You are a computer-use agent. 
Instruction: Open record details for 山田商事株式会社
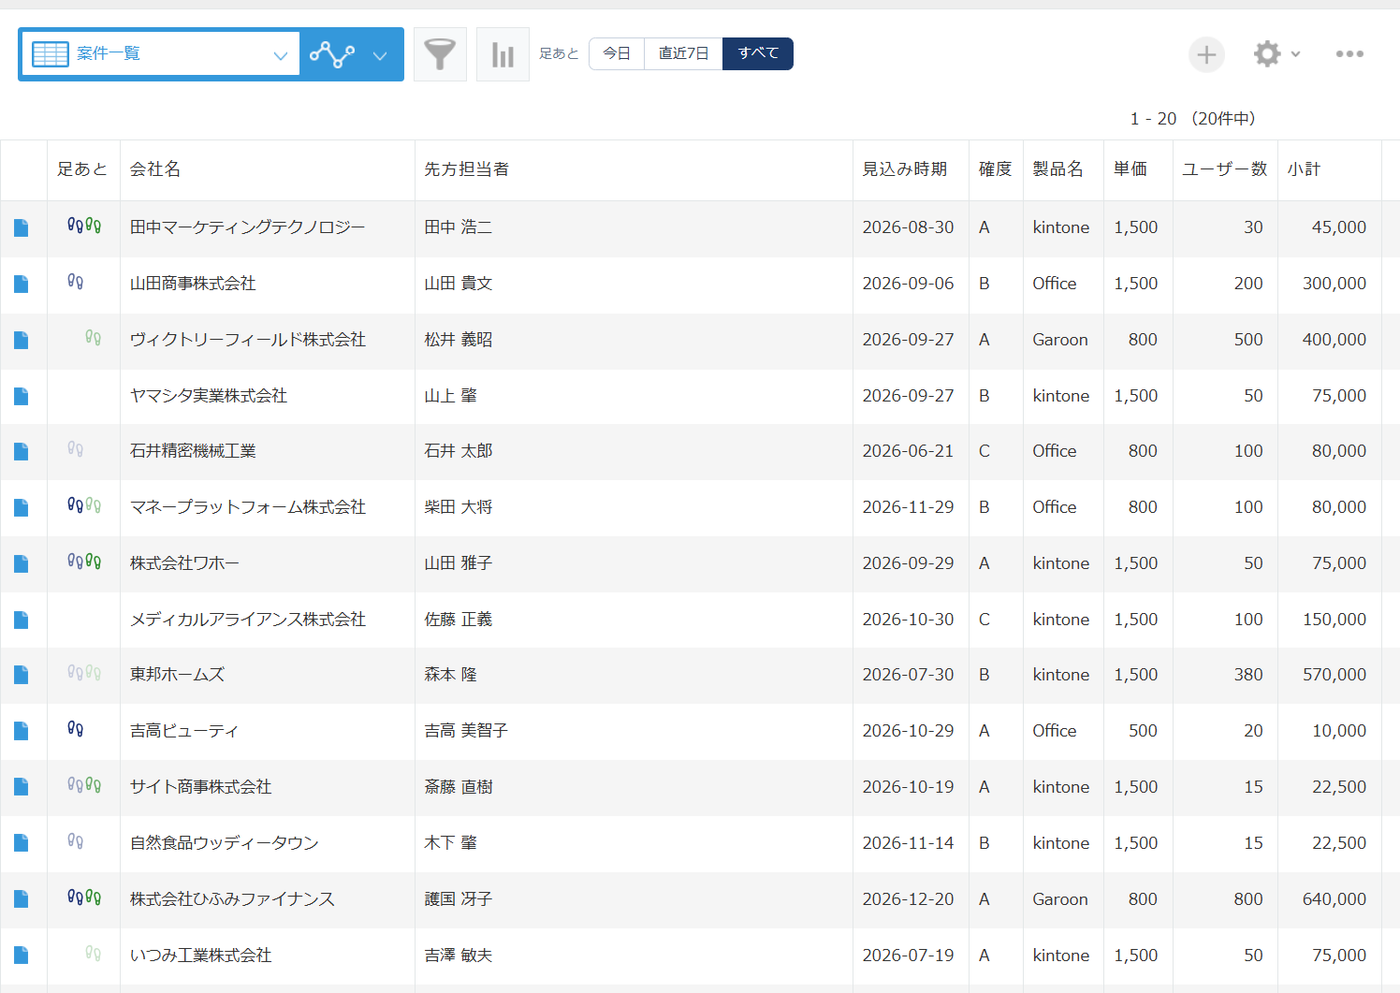point(21,284)
